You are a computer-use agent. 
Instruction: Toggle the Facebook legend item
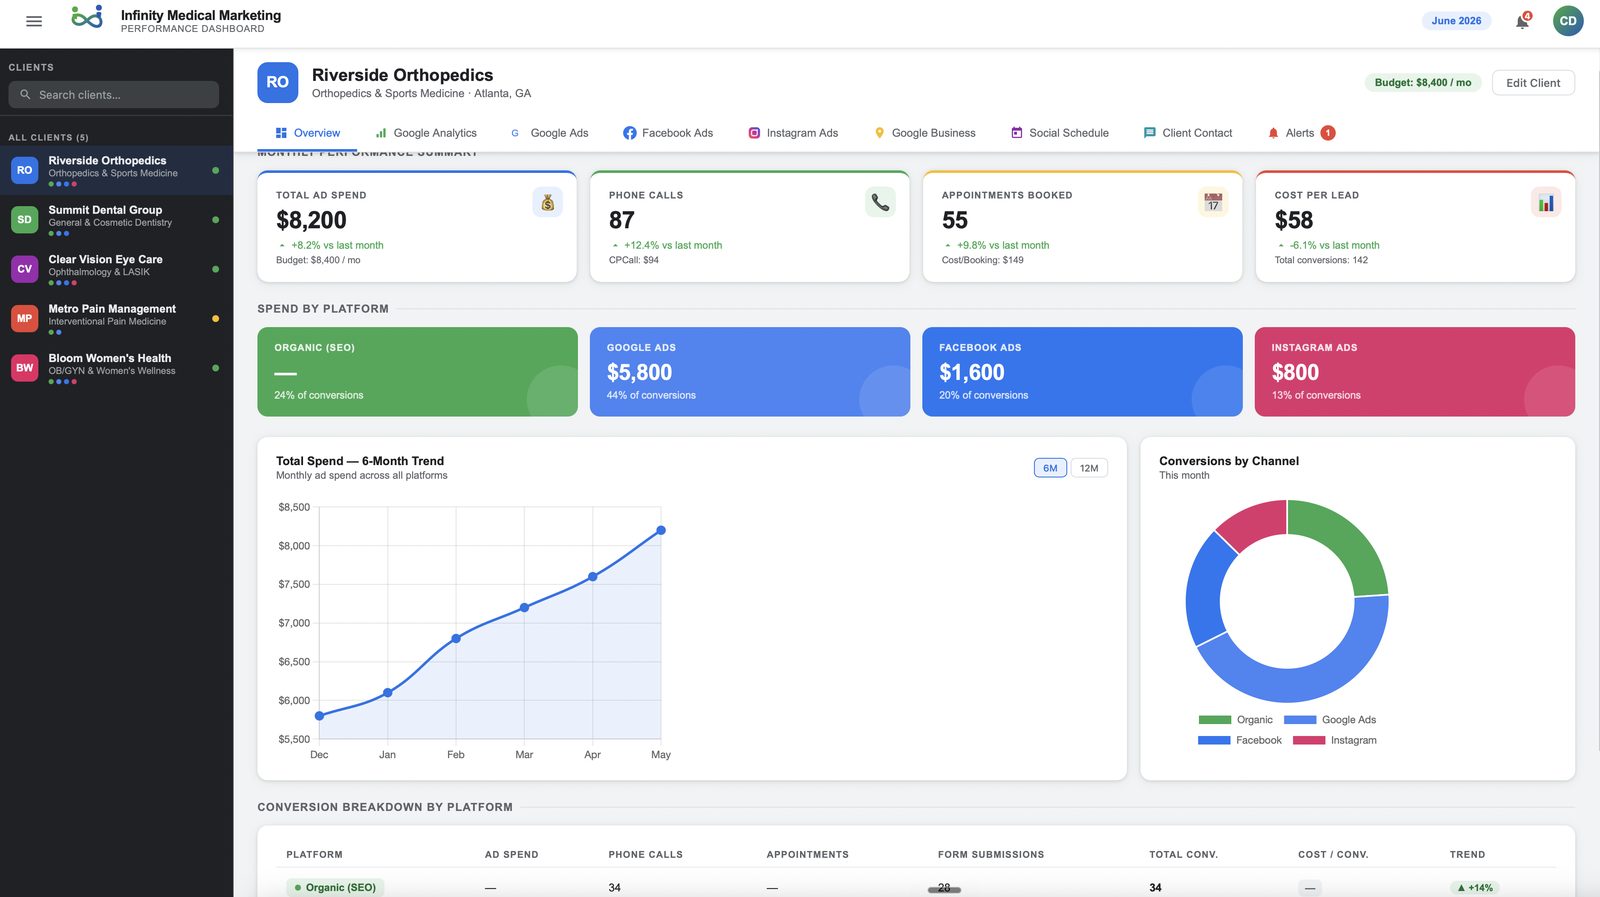(x=1240, y=740)
